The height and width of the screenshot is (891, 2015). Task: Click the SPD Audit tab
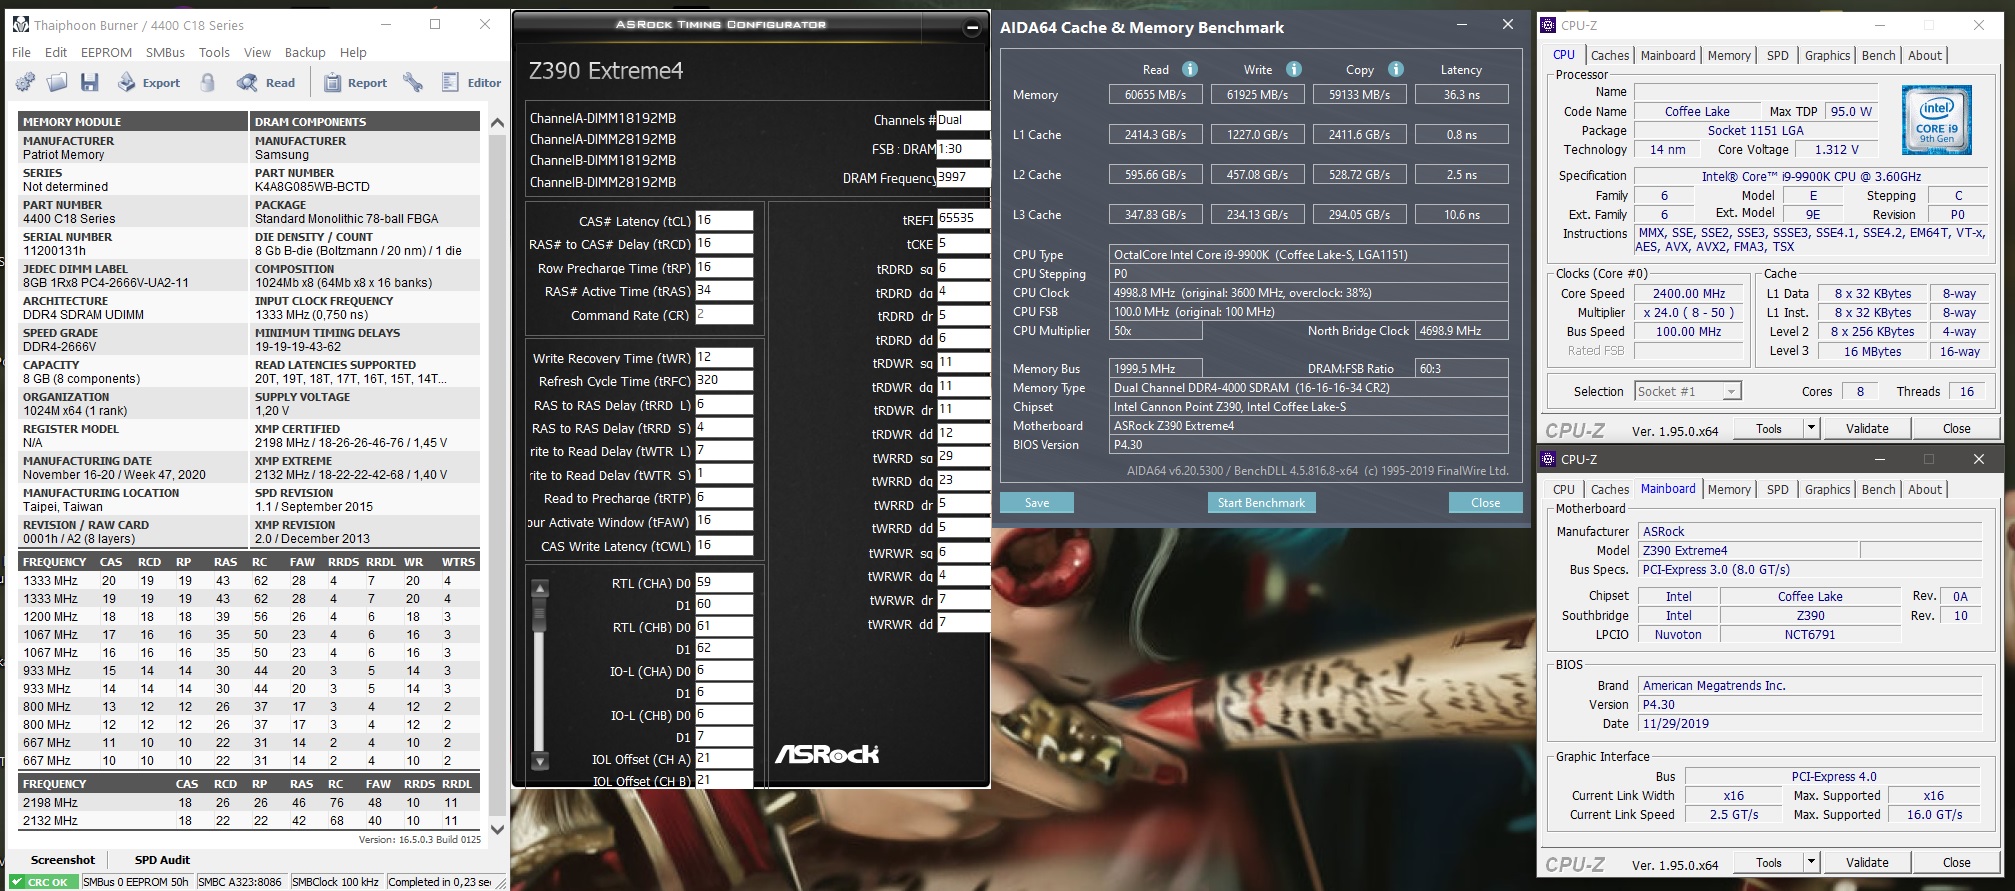[x=162, y=860]
